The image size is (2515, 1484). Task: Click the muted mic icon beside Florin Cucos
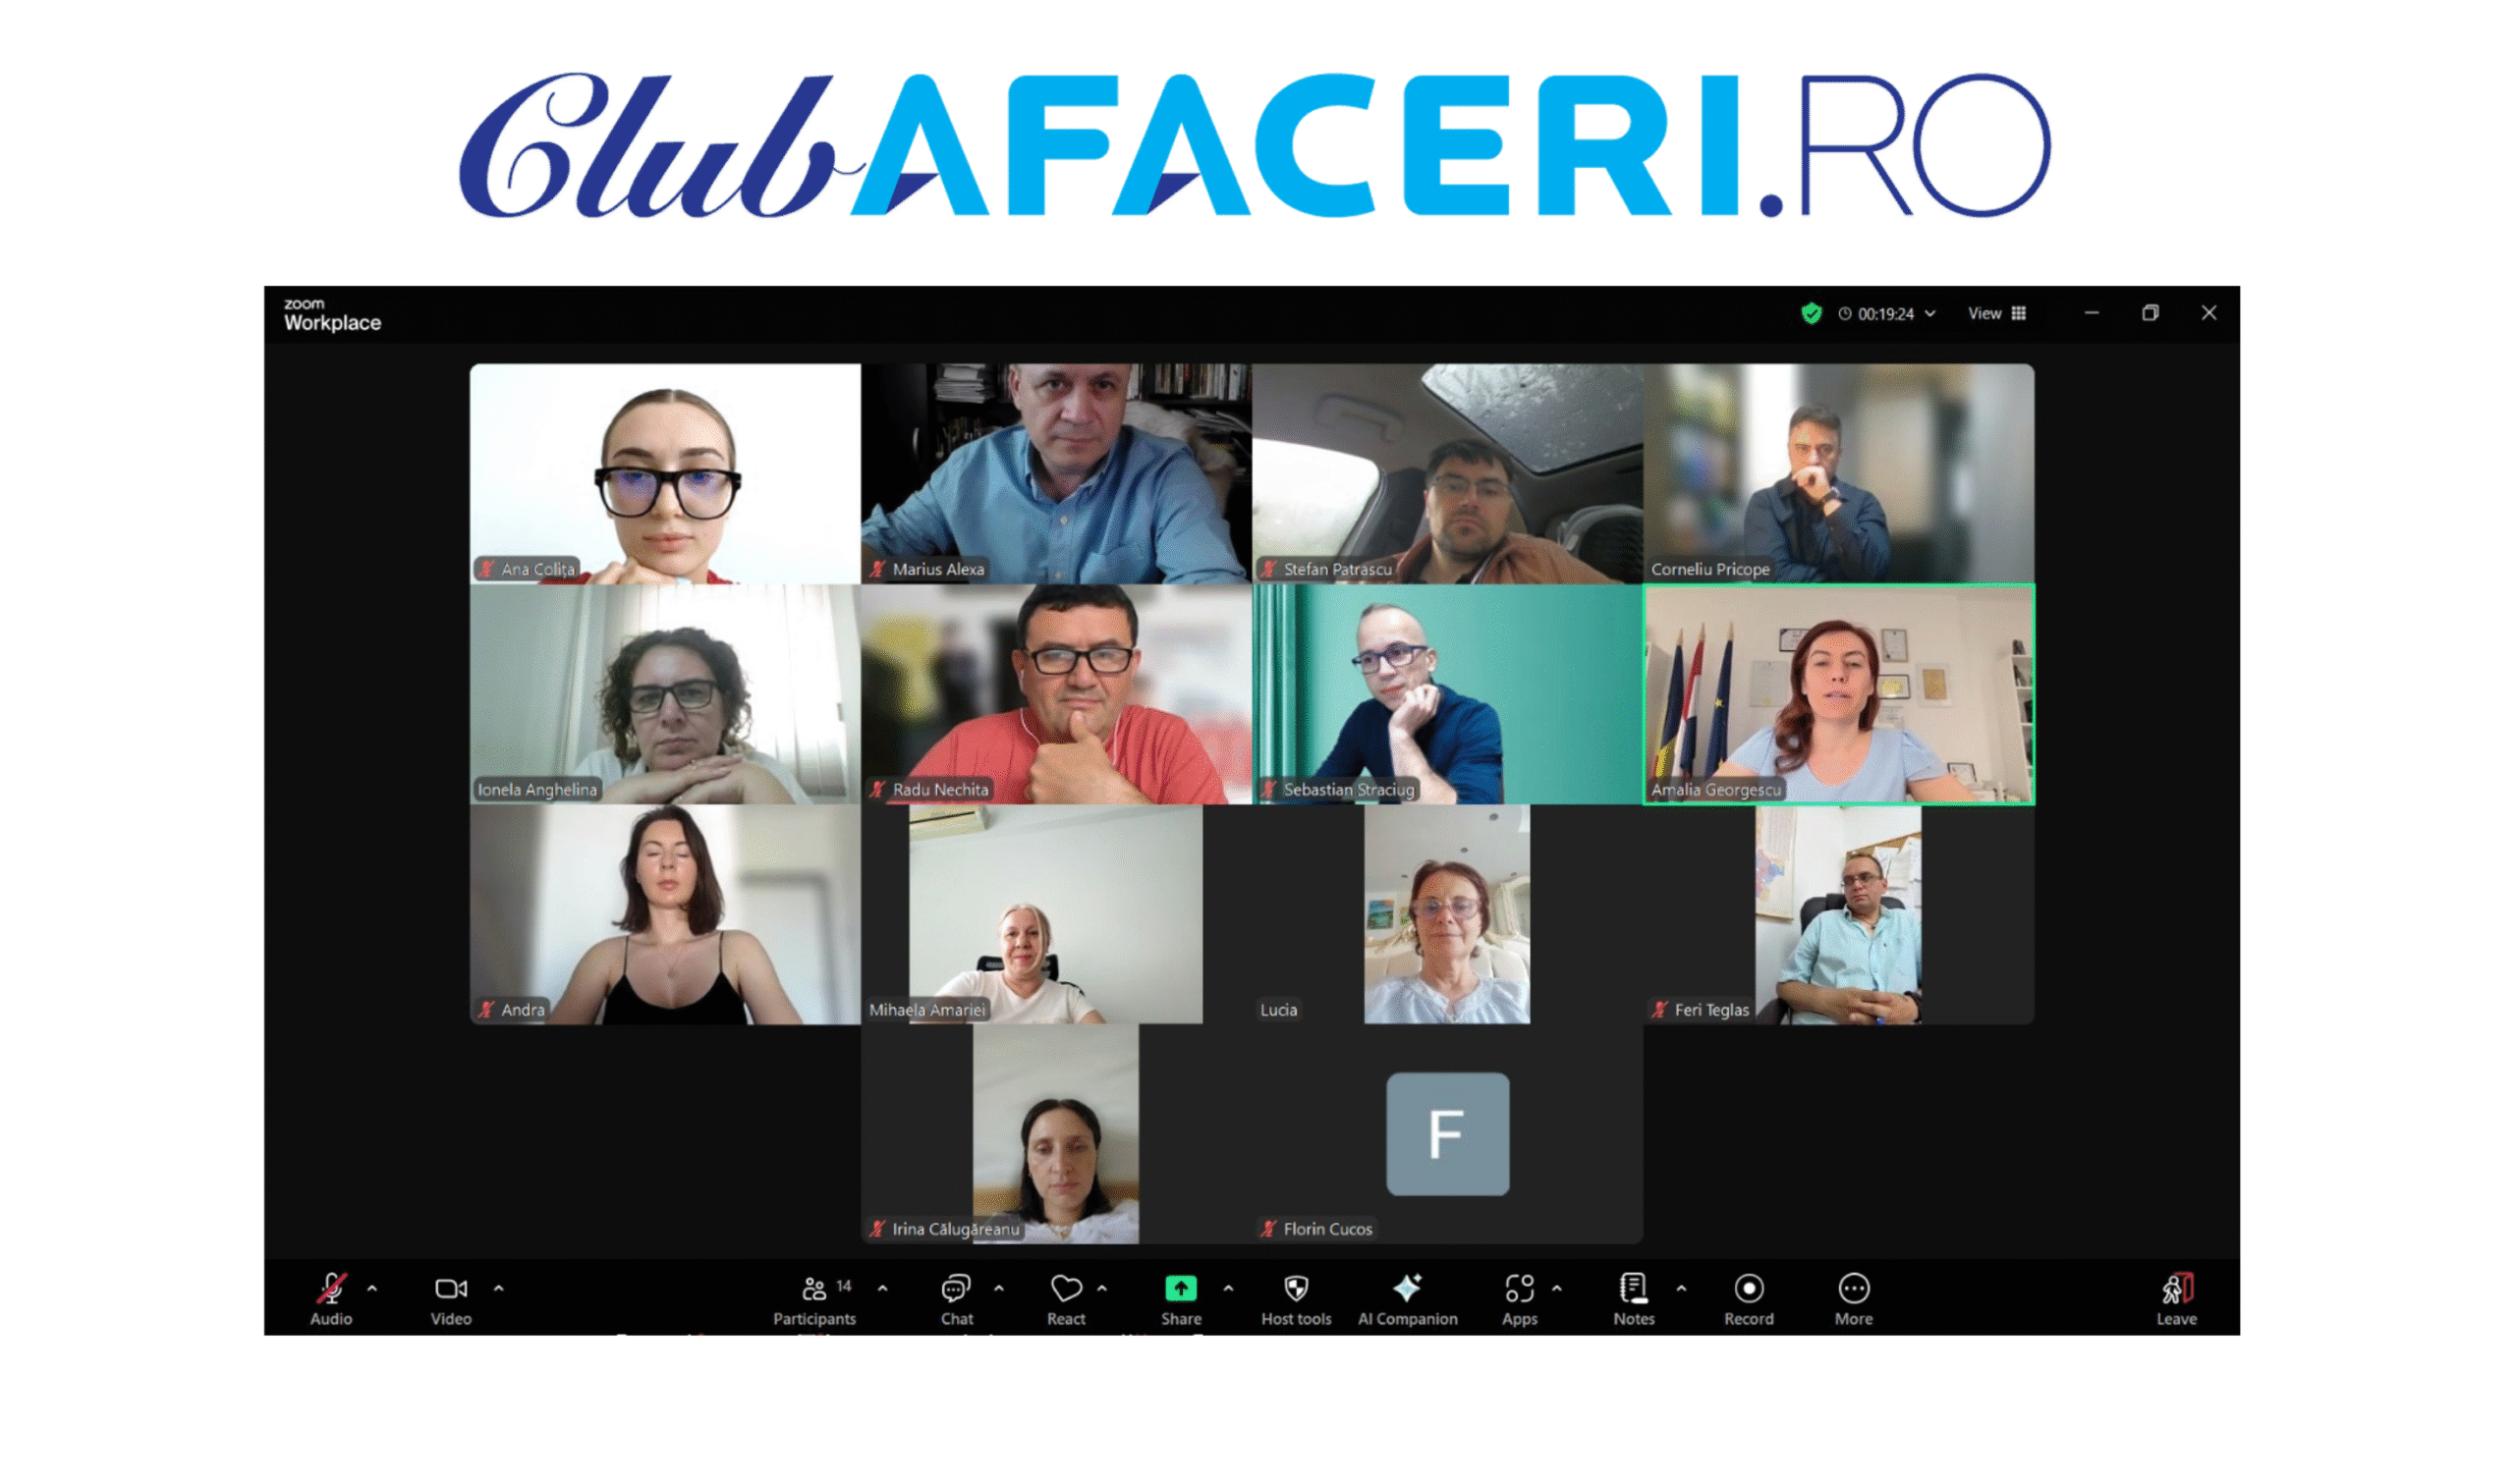pos(1268,1229)
